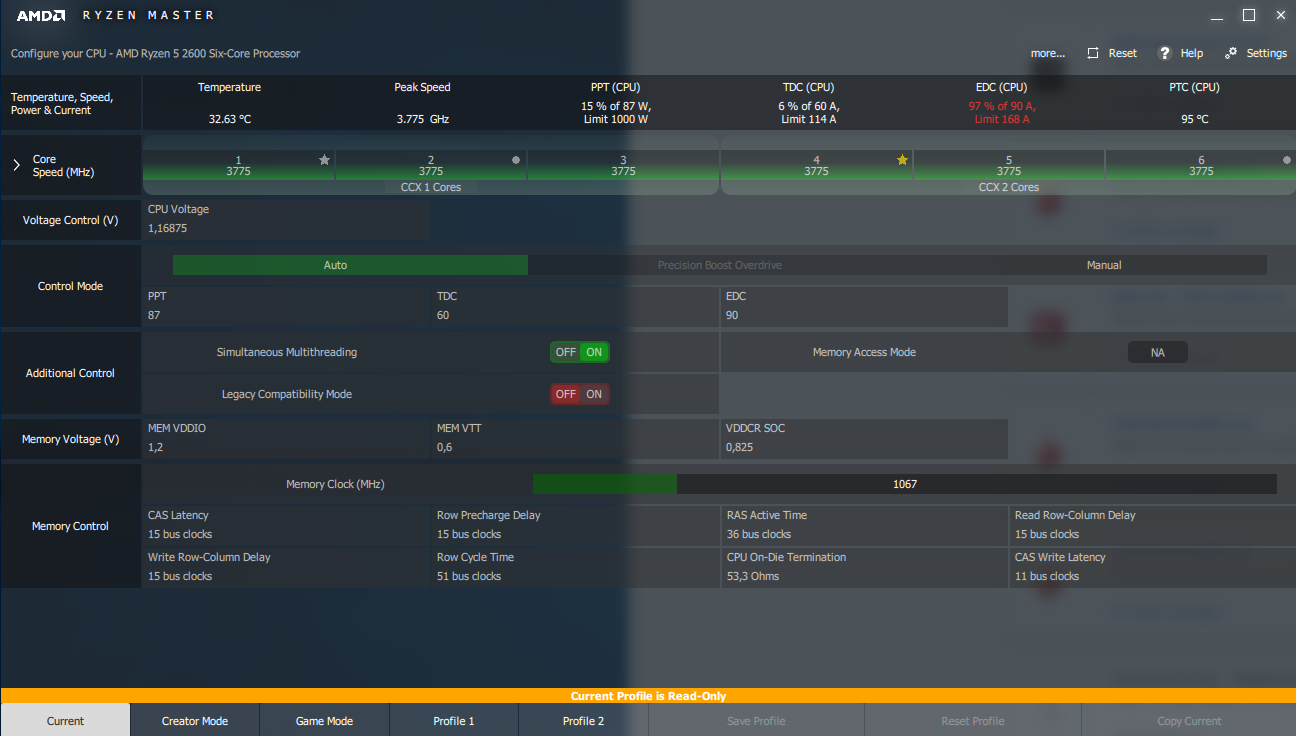Image resolution: width=1296 pixels, height=736 pixels.
Task: Click the Voltage Control (V) section label
Action: (x=69, y=220)
